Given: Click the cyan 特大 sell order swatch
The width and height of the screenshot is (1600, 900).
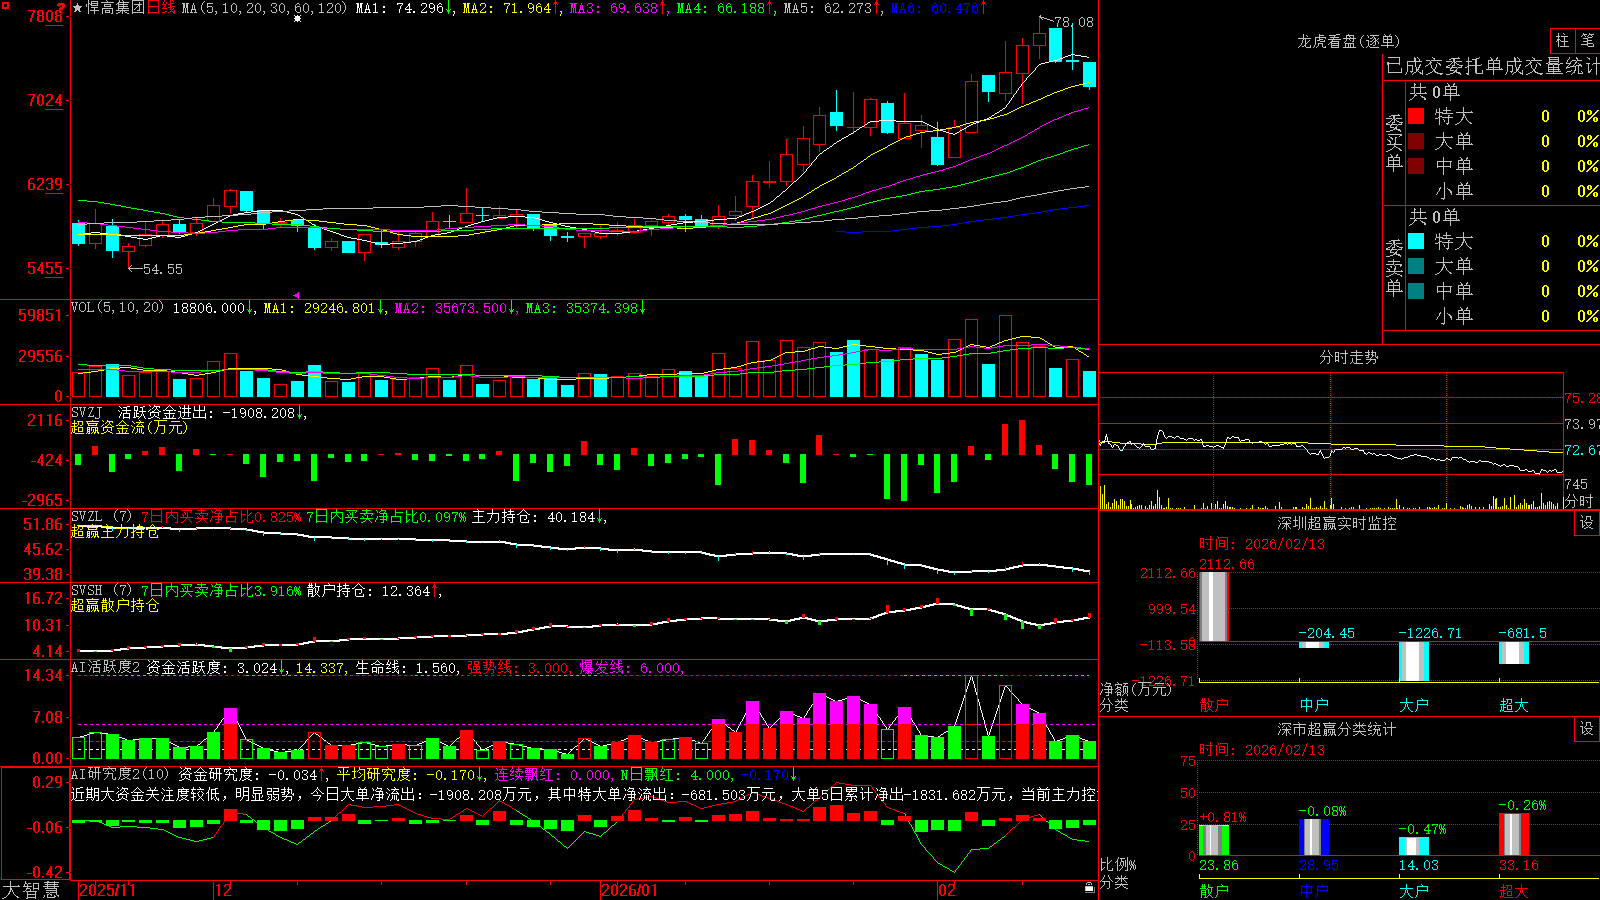Looking at the screenshot, I should (x=1416, y=241).
